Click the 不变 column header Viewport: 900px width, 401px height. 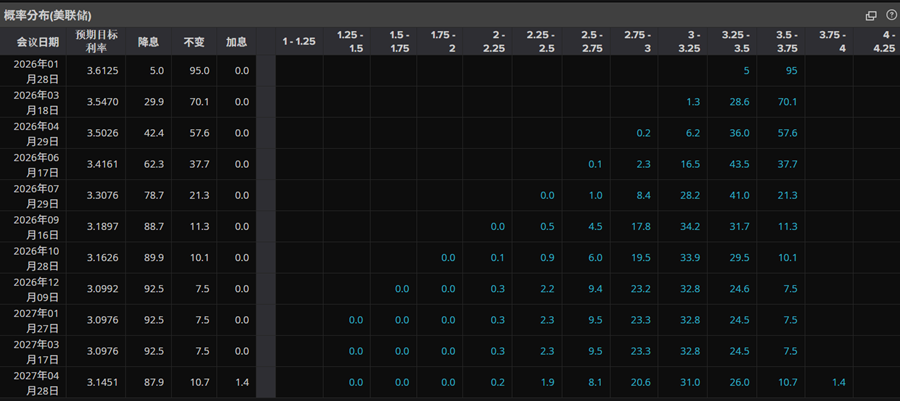(x=193, y=42)
